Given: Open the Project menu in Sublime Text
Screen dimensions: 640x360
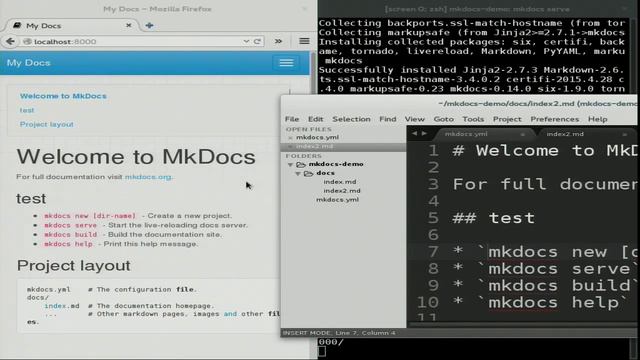Looking at the screenshot, I should (507, 119).
